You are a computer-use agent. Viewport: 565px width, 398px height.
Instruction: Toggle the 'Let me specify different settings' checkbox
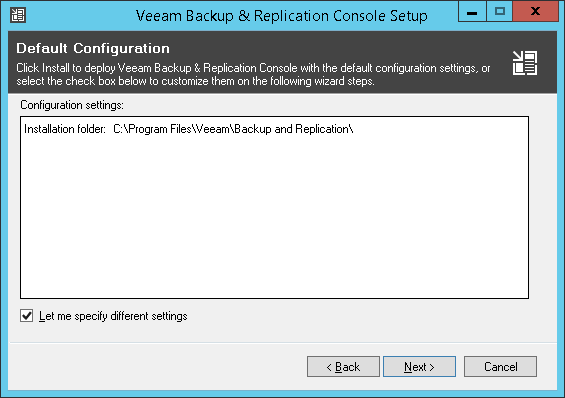(x=27, y=316)
